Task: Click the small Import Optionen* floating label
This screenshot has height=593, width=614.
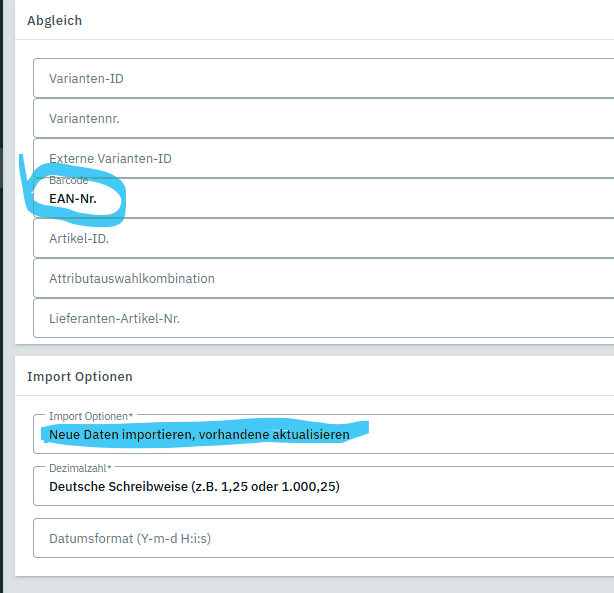Action: pyautogui.click(x=91, y=415)
